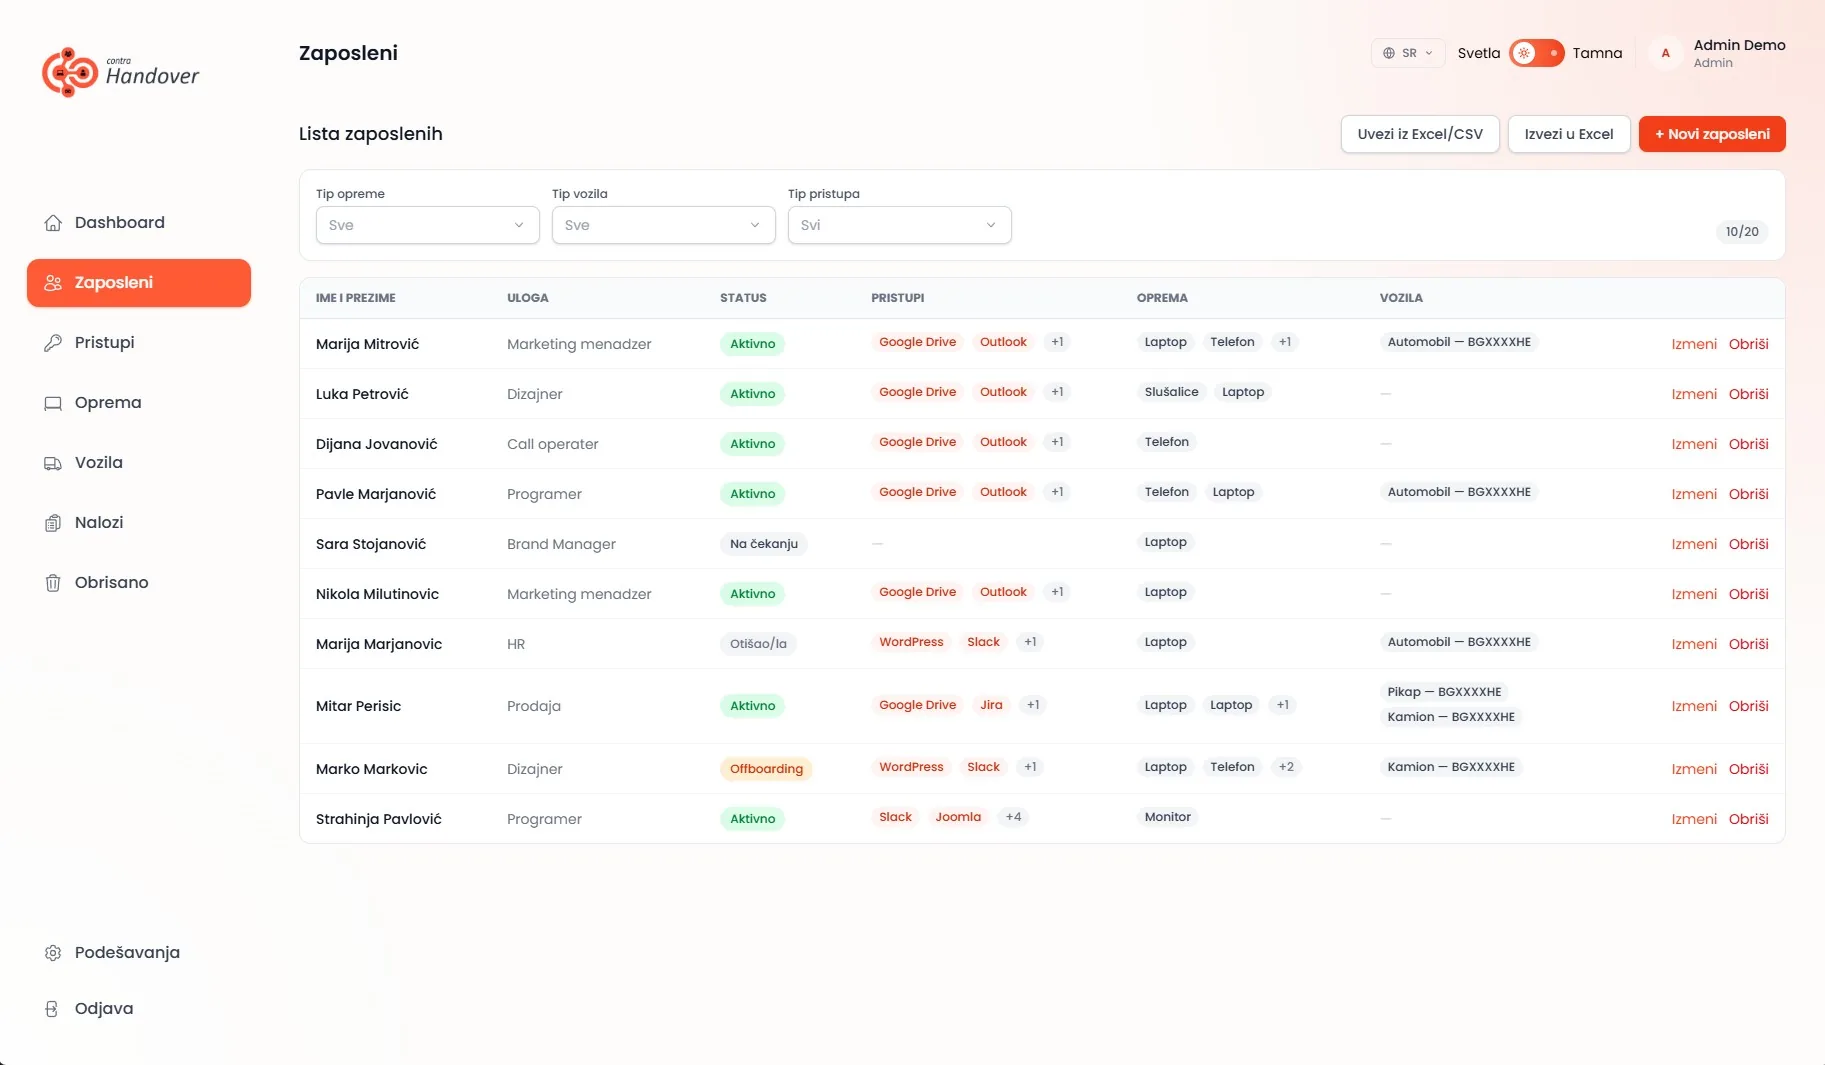Click the Nalozi clipboard icon
1825x1065 pixels.
click(x=53, y=523)
